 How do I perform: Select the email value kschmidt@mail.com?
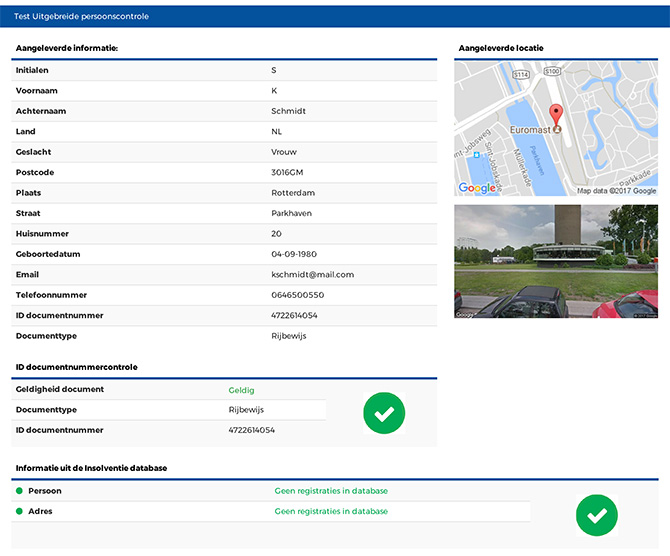(312, 274)
